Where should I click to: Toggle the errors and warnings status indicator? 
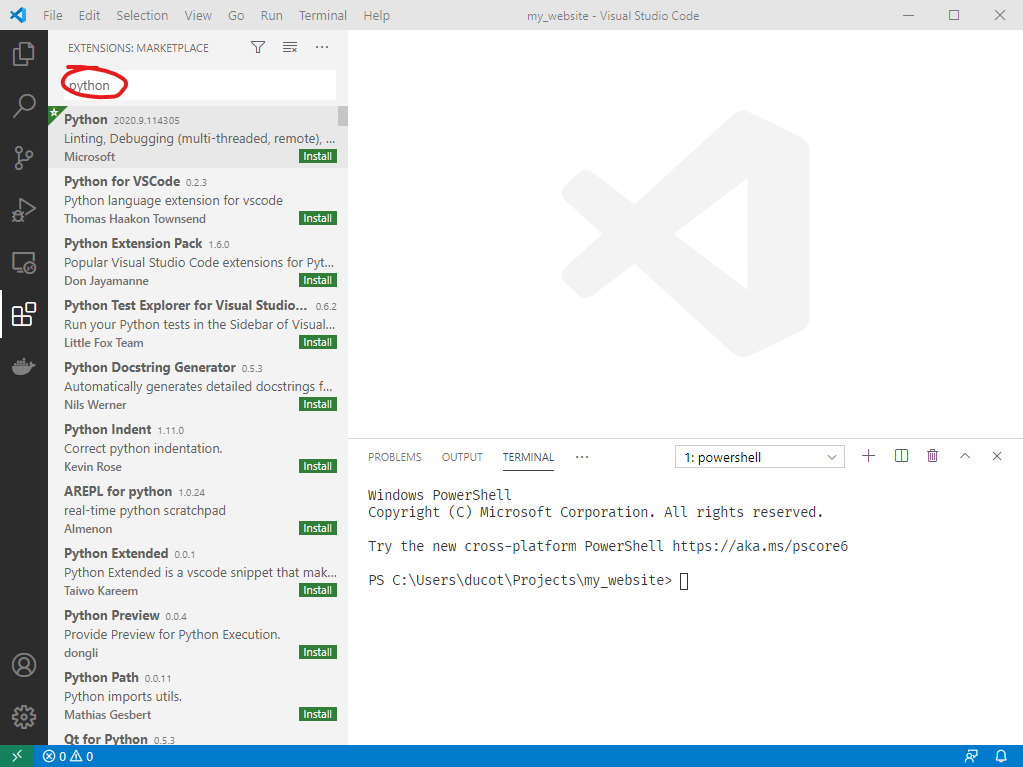(66, 756)
